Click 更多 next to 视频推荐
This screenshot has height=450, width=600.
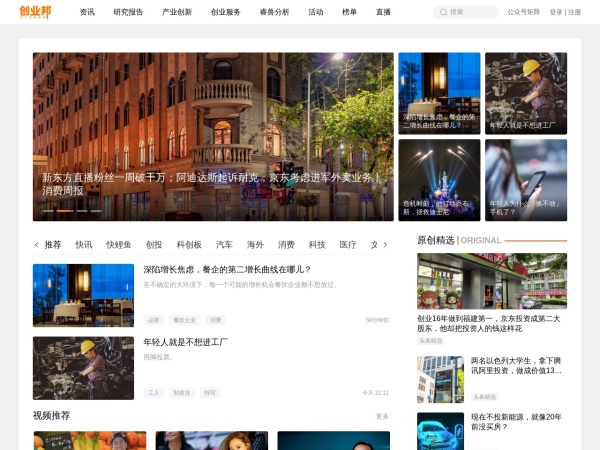pyautogui.click(x=382, y=416)
